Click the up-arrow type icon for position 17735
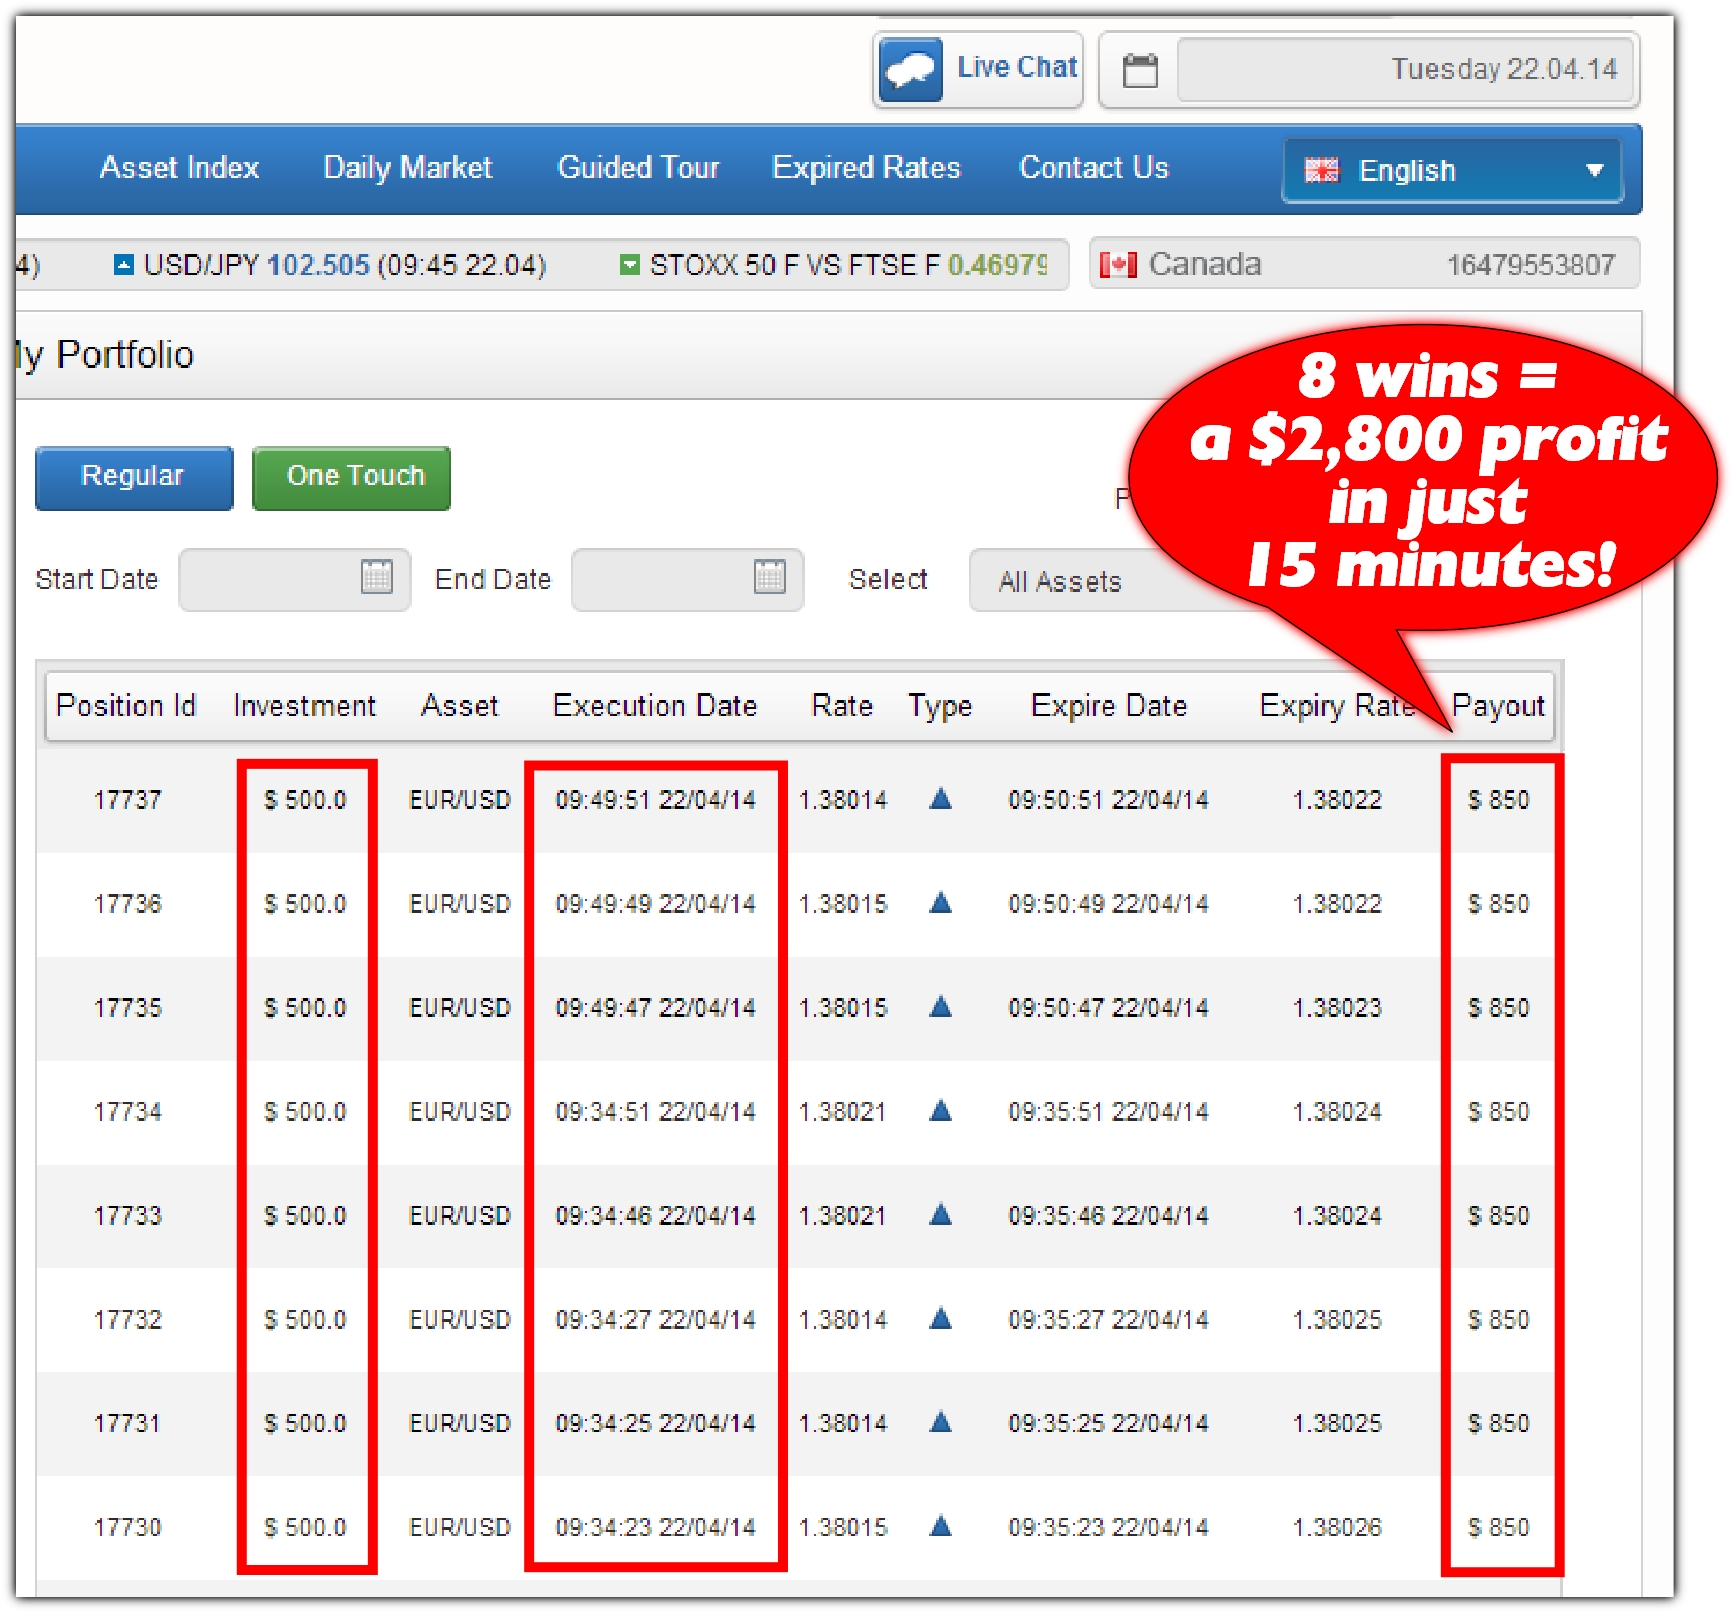Viewport: 1734px width, 1613px height. pyautogui.click(x=940, y=1006)
